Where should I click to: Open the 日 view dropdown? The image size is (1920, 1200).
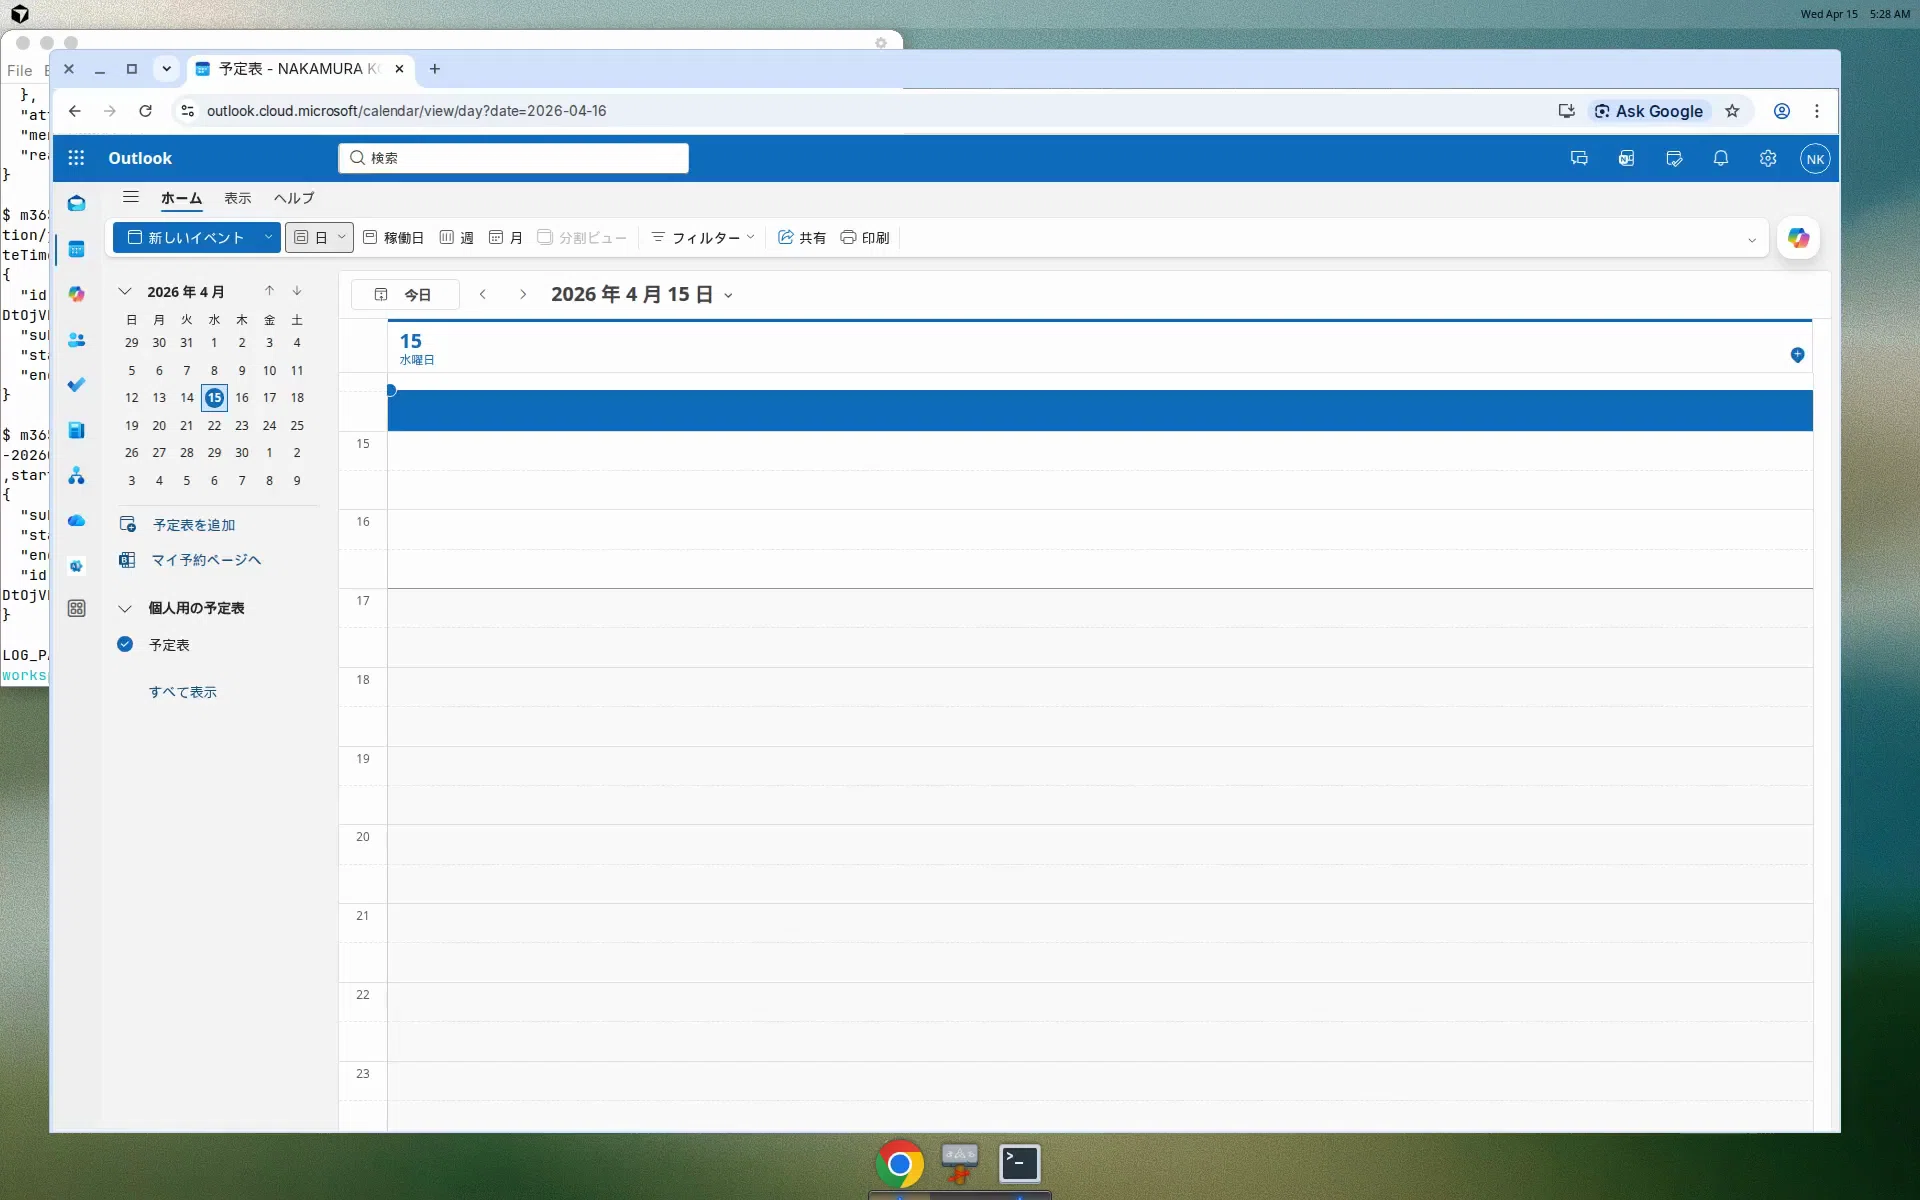341,238
